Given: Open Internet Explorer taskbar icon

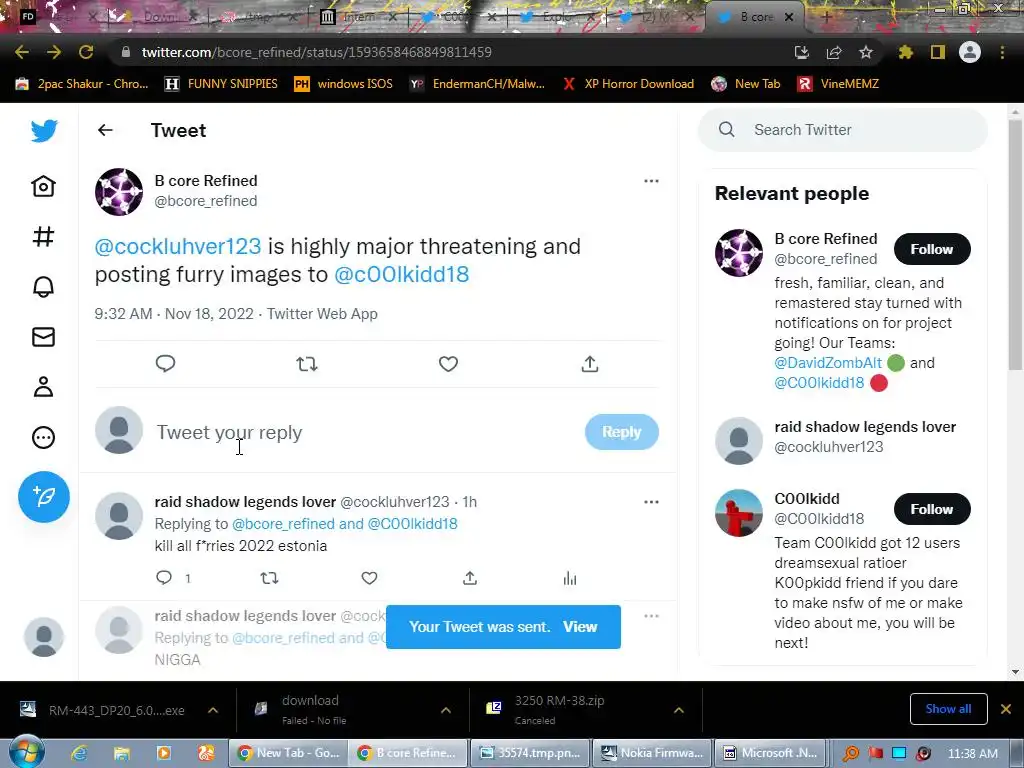Looking at the screenshot, I should click(x=79, y=753).
